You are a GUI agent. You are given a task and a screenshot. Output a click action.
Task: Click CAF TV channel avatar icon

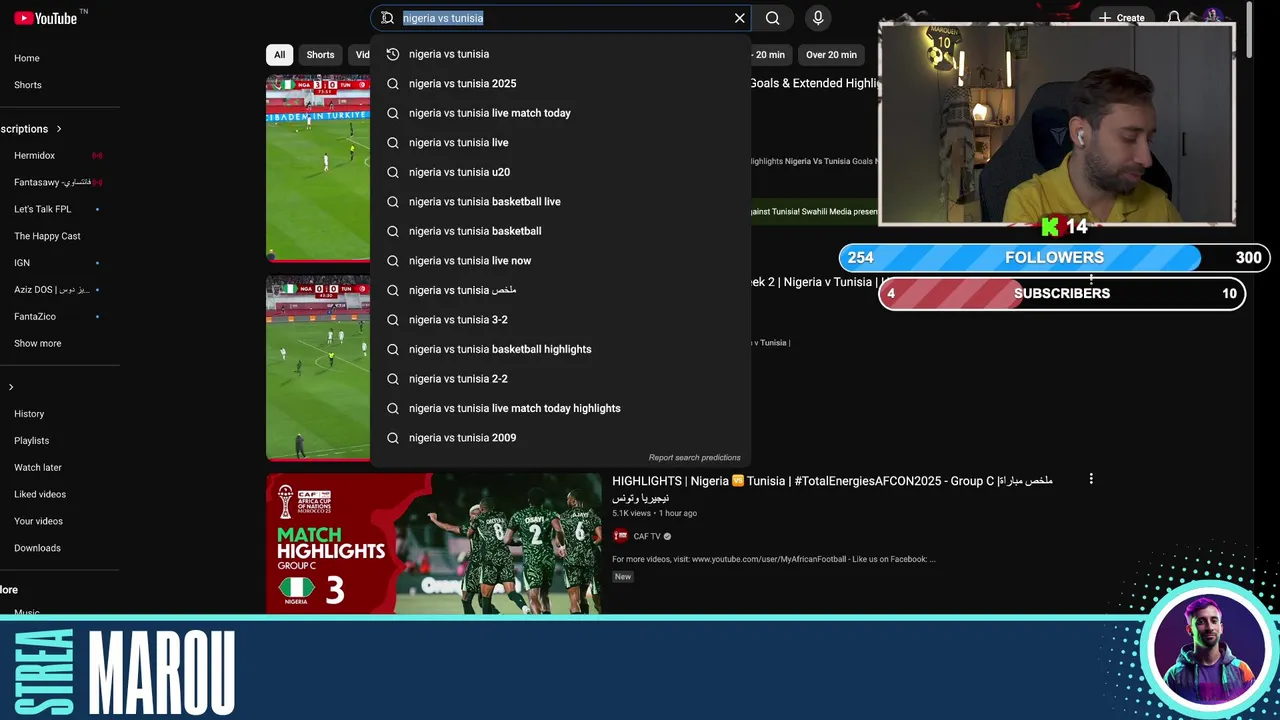tap(620, 537)
